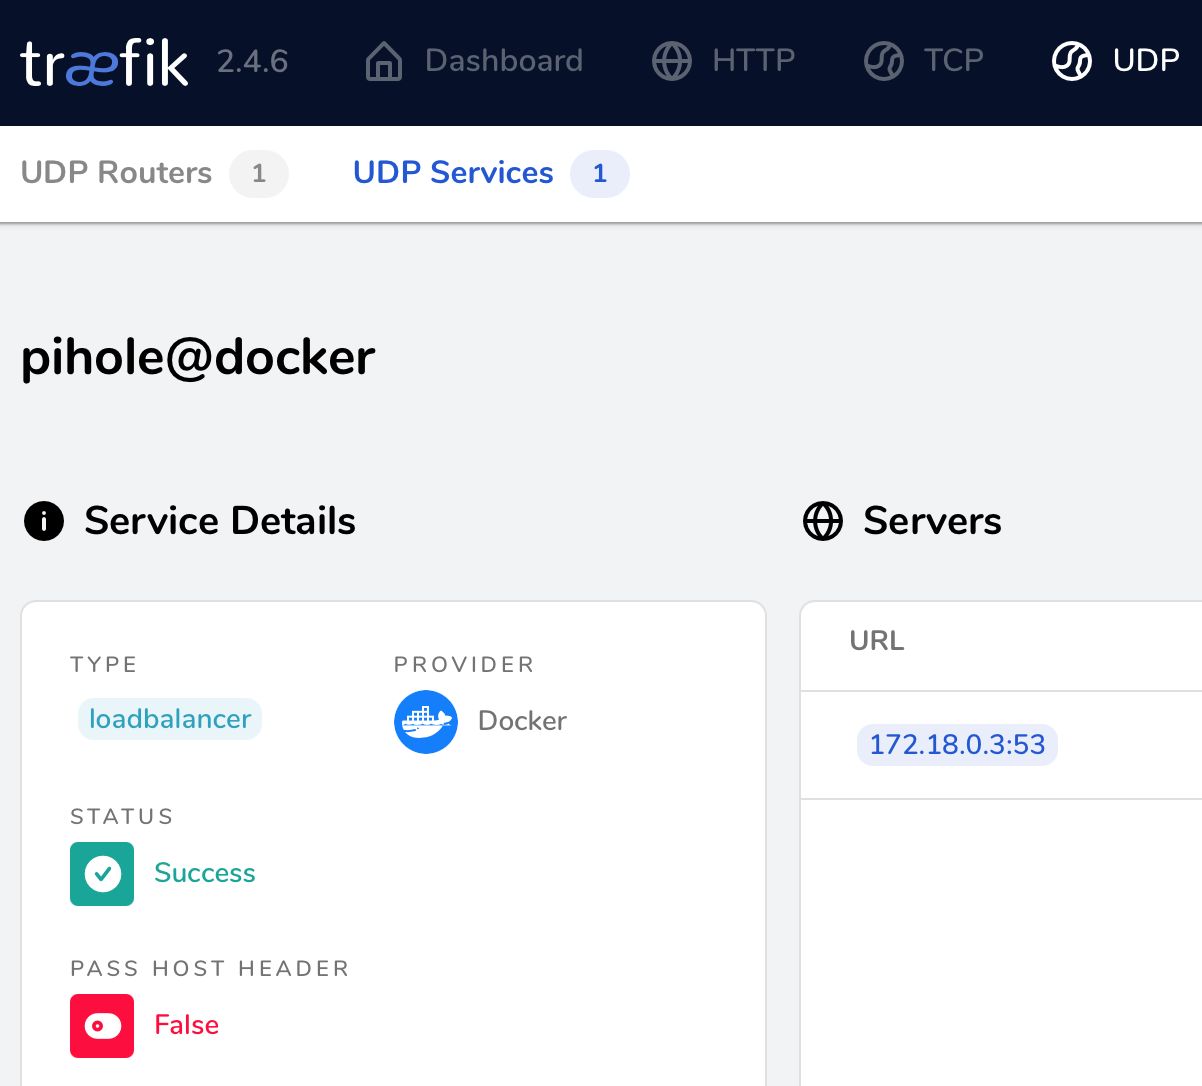Viewport: 1202px width, 1086px height.
Task: Click the UDP globe icon
Action: [1072, 61]
